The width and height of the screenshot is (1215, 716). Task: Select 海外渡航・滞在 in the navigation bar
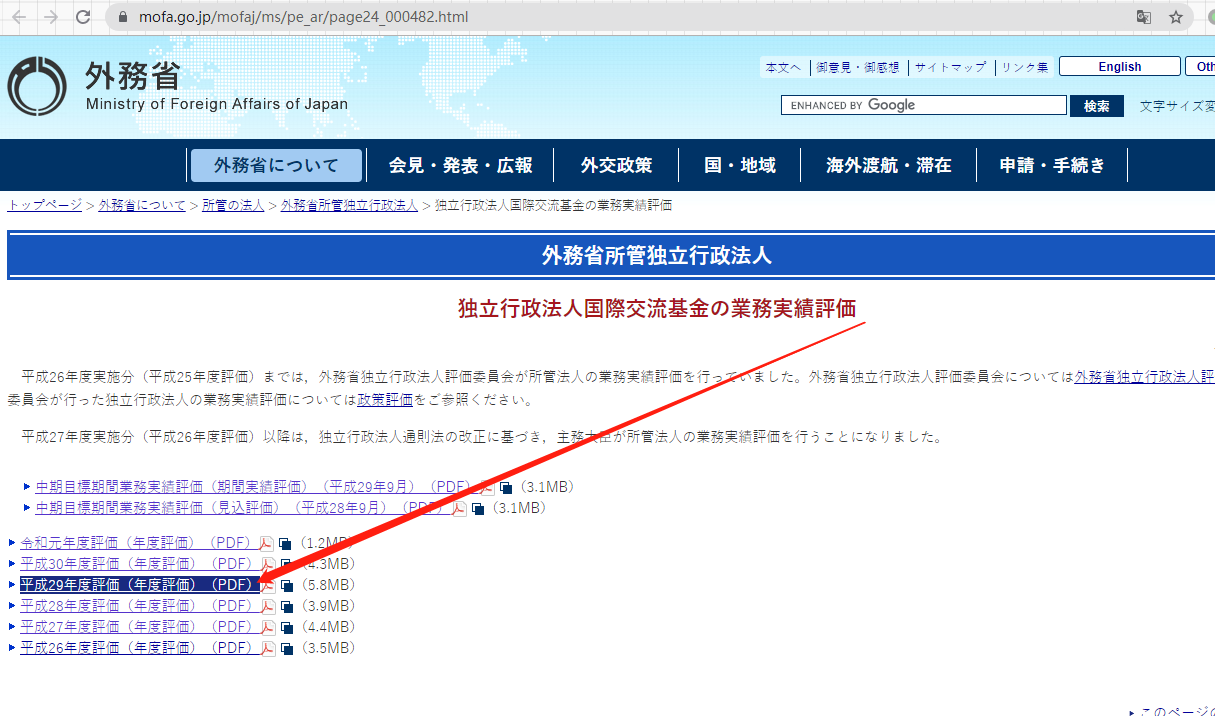coord(888,165)
